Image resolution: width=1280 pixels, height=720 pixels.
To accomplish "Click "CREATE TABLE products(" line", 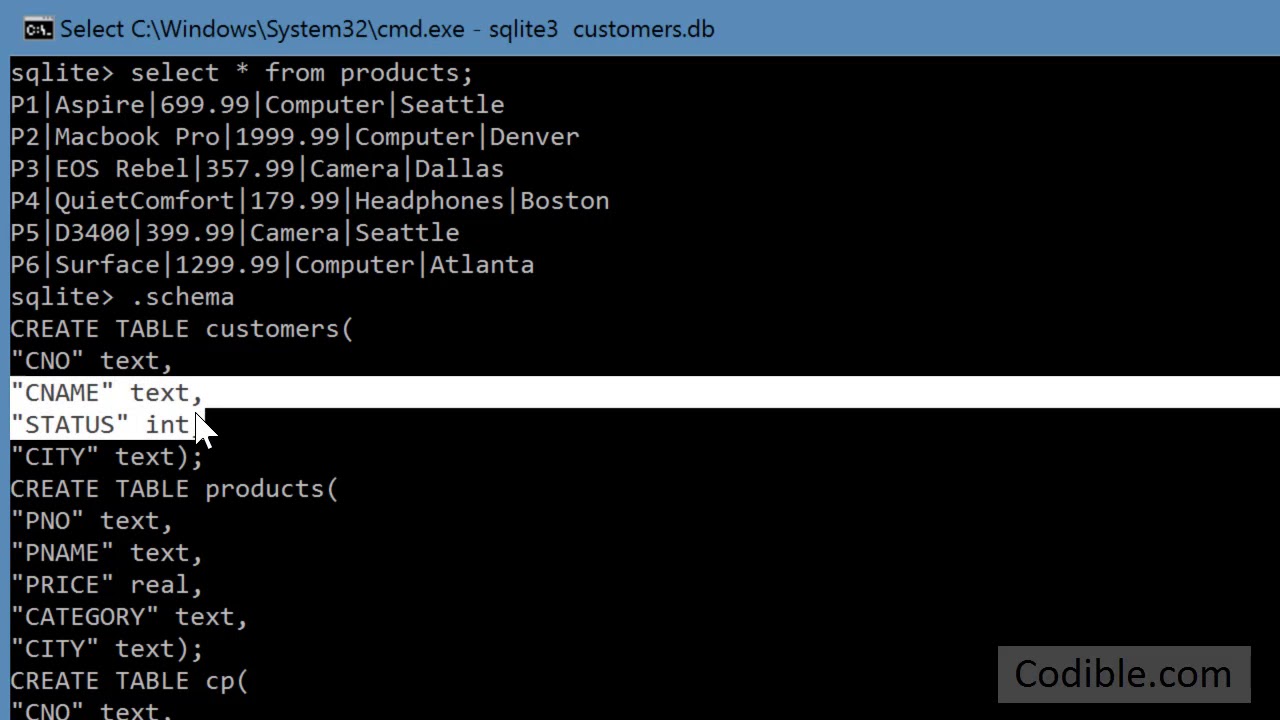I will 175,489.
